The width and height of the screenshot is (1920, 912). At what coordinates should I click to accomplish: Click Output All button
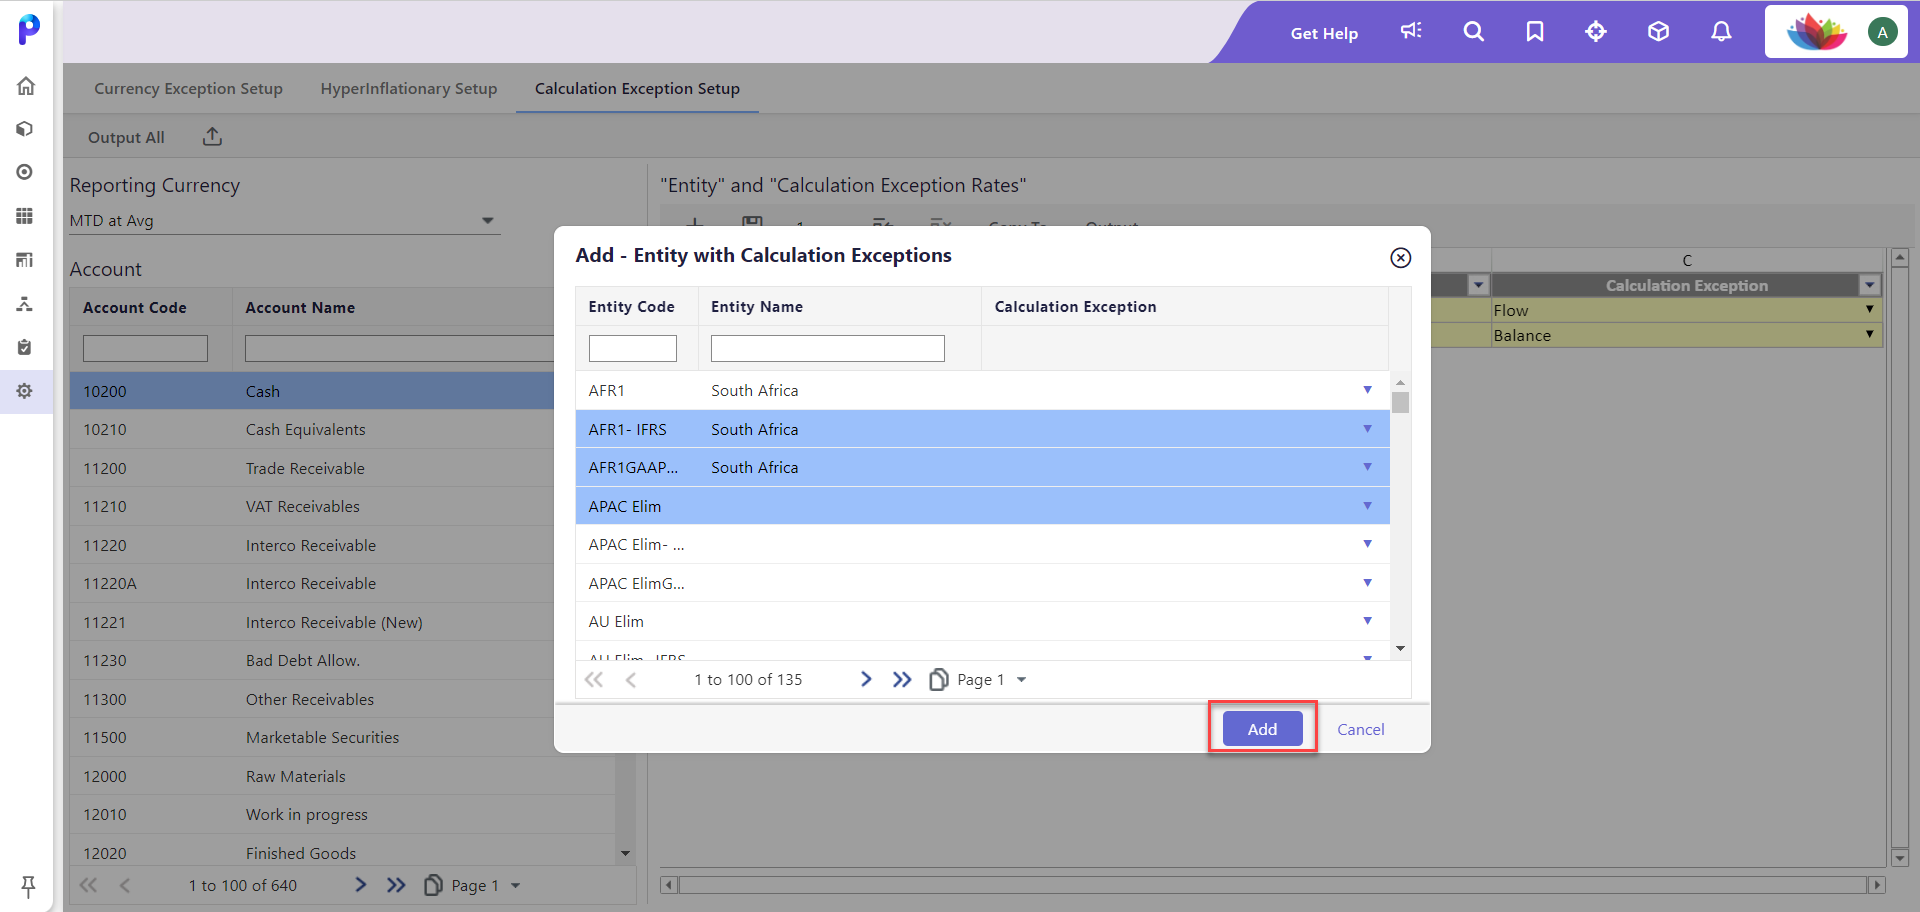(126, 137)
